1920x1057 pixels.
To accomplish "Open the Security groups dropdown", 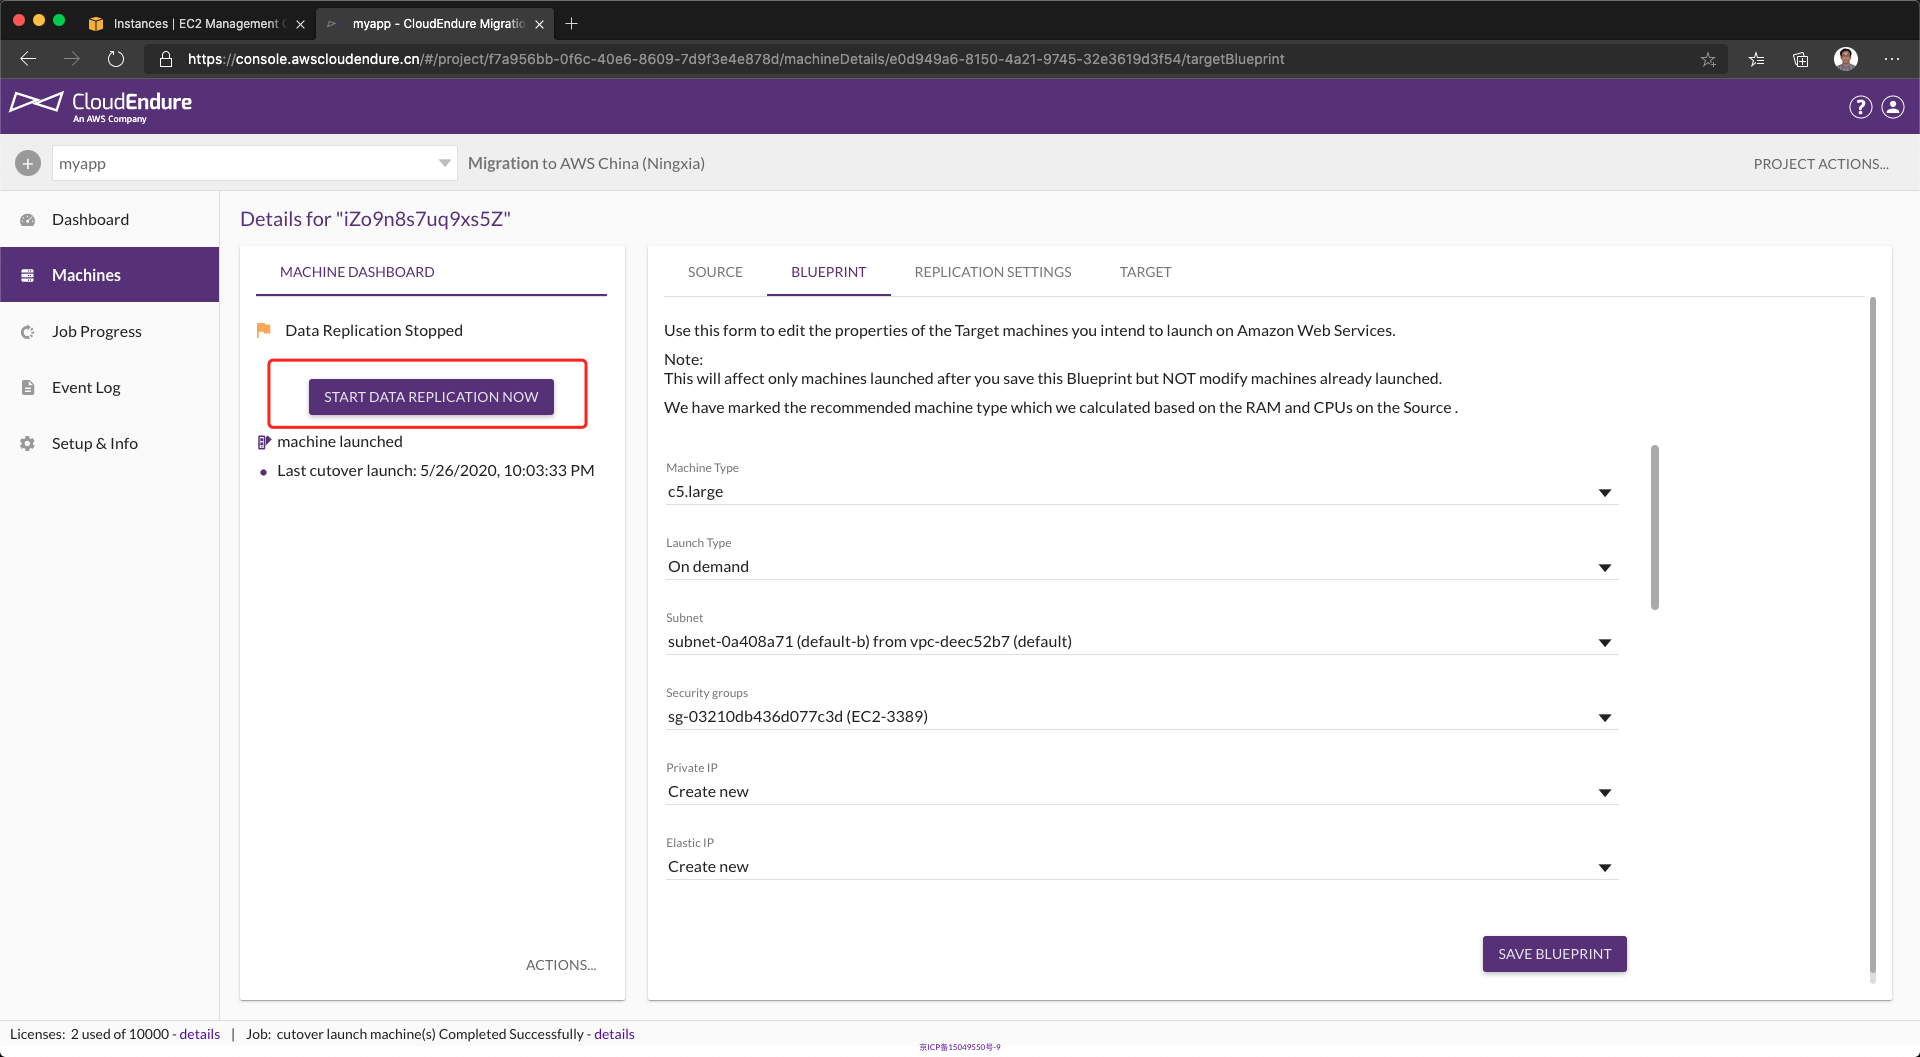I will (x=1604, y=717).
